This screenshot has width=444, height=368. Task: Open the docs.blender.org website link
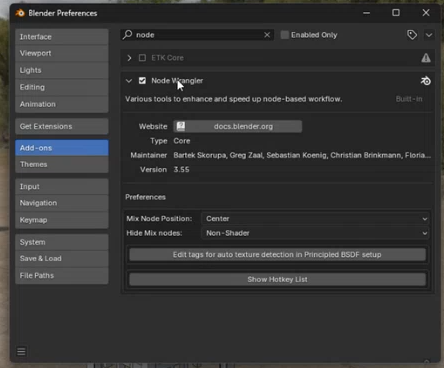click(x=238, y=126)
